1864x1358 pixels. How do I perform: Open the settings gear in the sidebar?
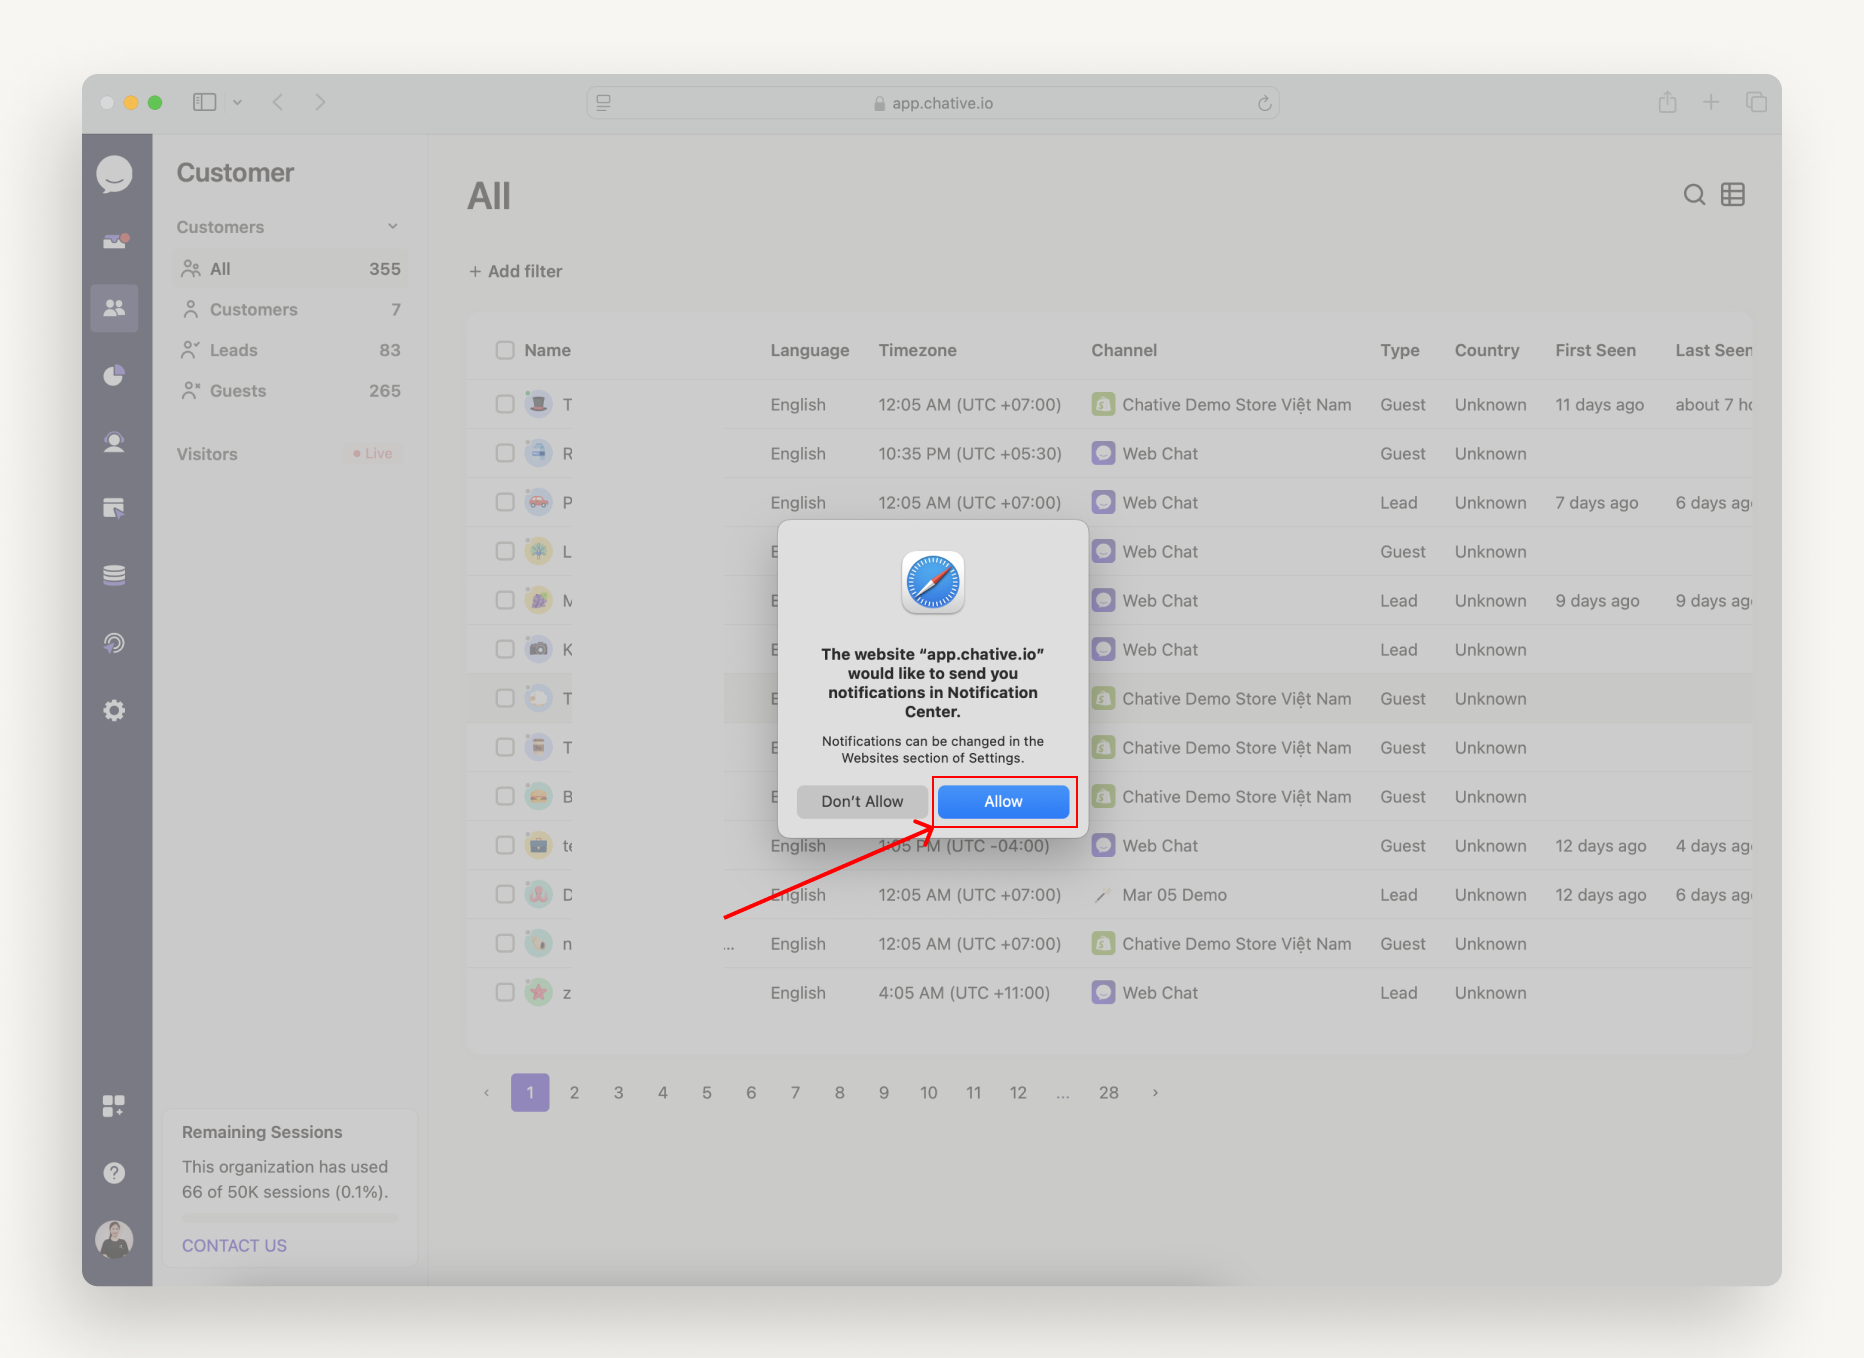click(x=114, y=710)
